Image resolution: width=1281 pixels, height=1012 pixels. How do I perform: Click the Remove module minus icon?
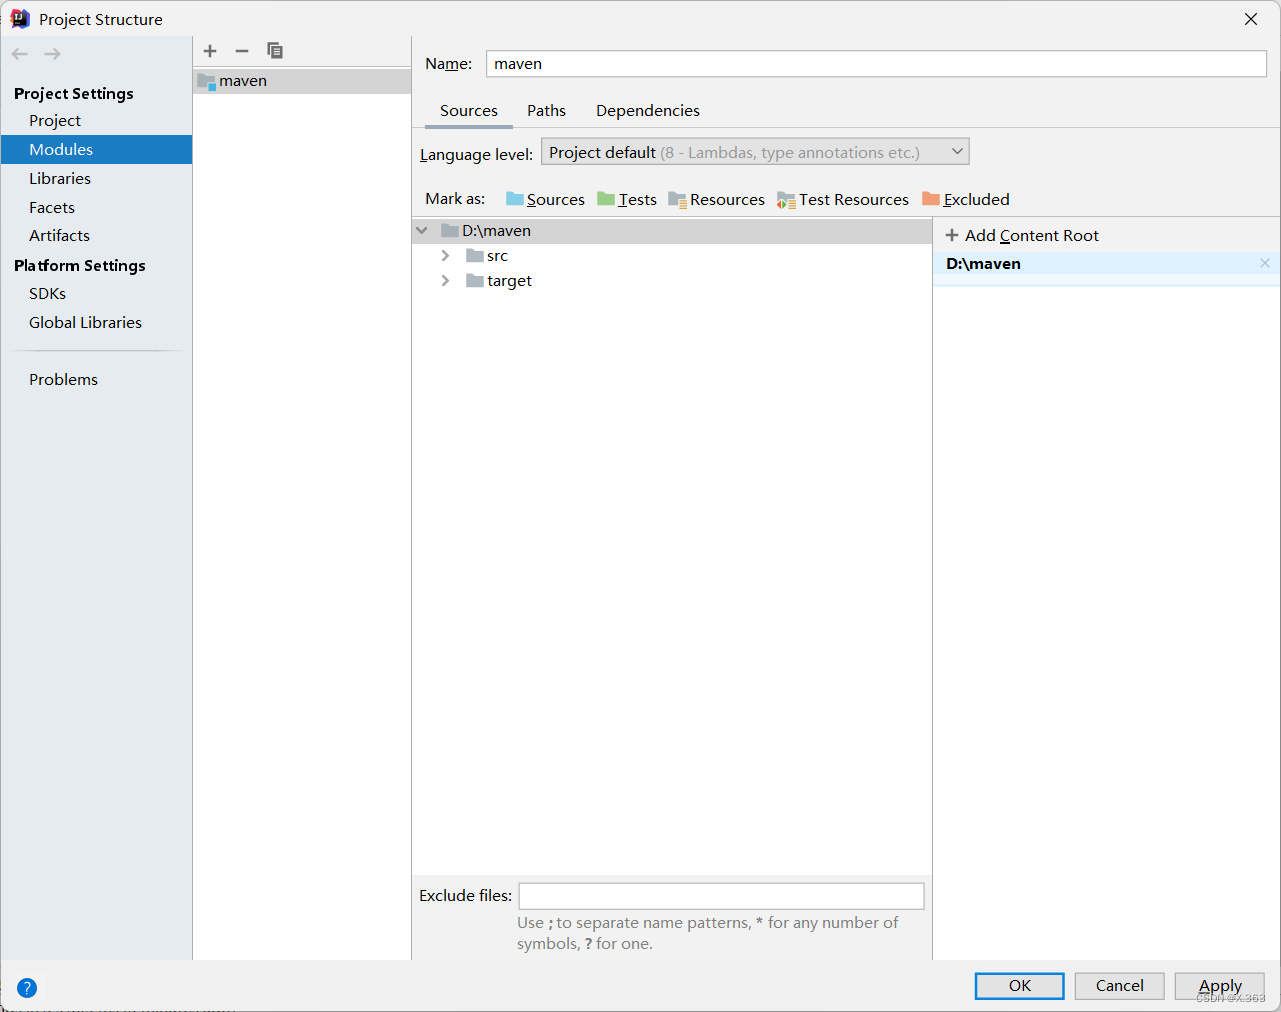242,51
